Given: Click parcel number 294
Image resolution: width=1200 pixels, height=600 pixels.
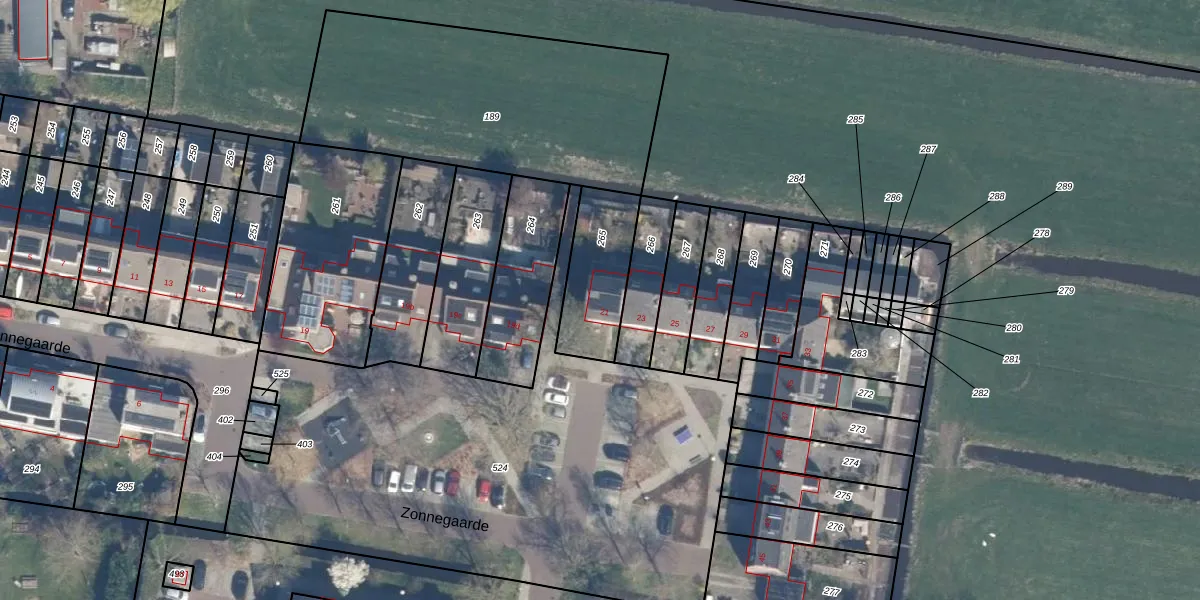Looking at the screenshot, I should point(32,469).
